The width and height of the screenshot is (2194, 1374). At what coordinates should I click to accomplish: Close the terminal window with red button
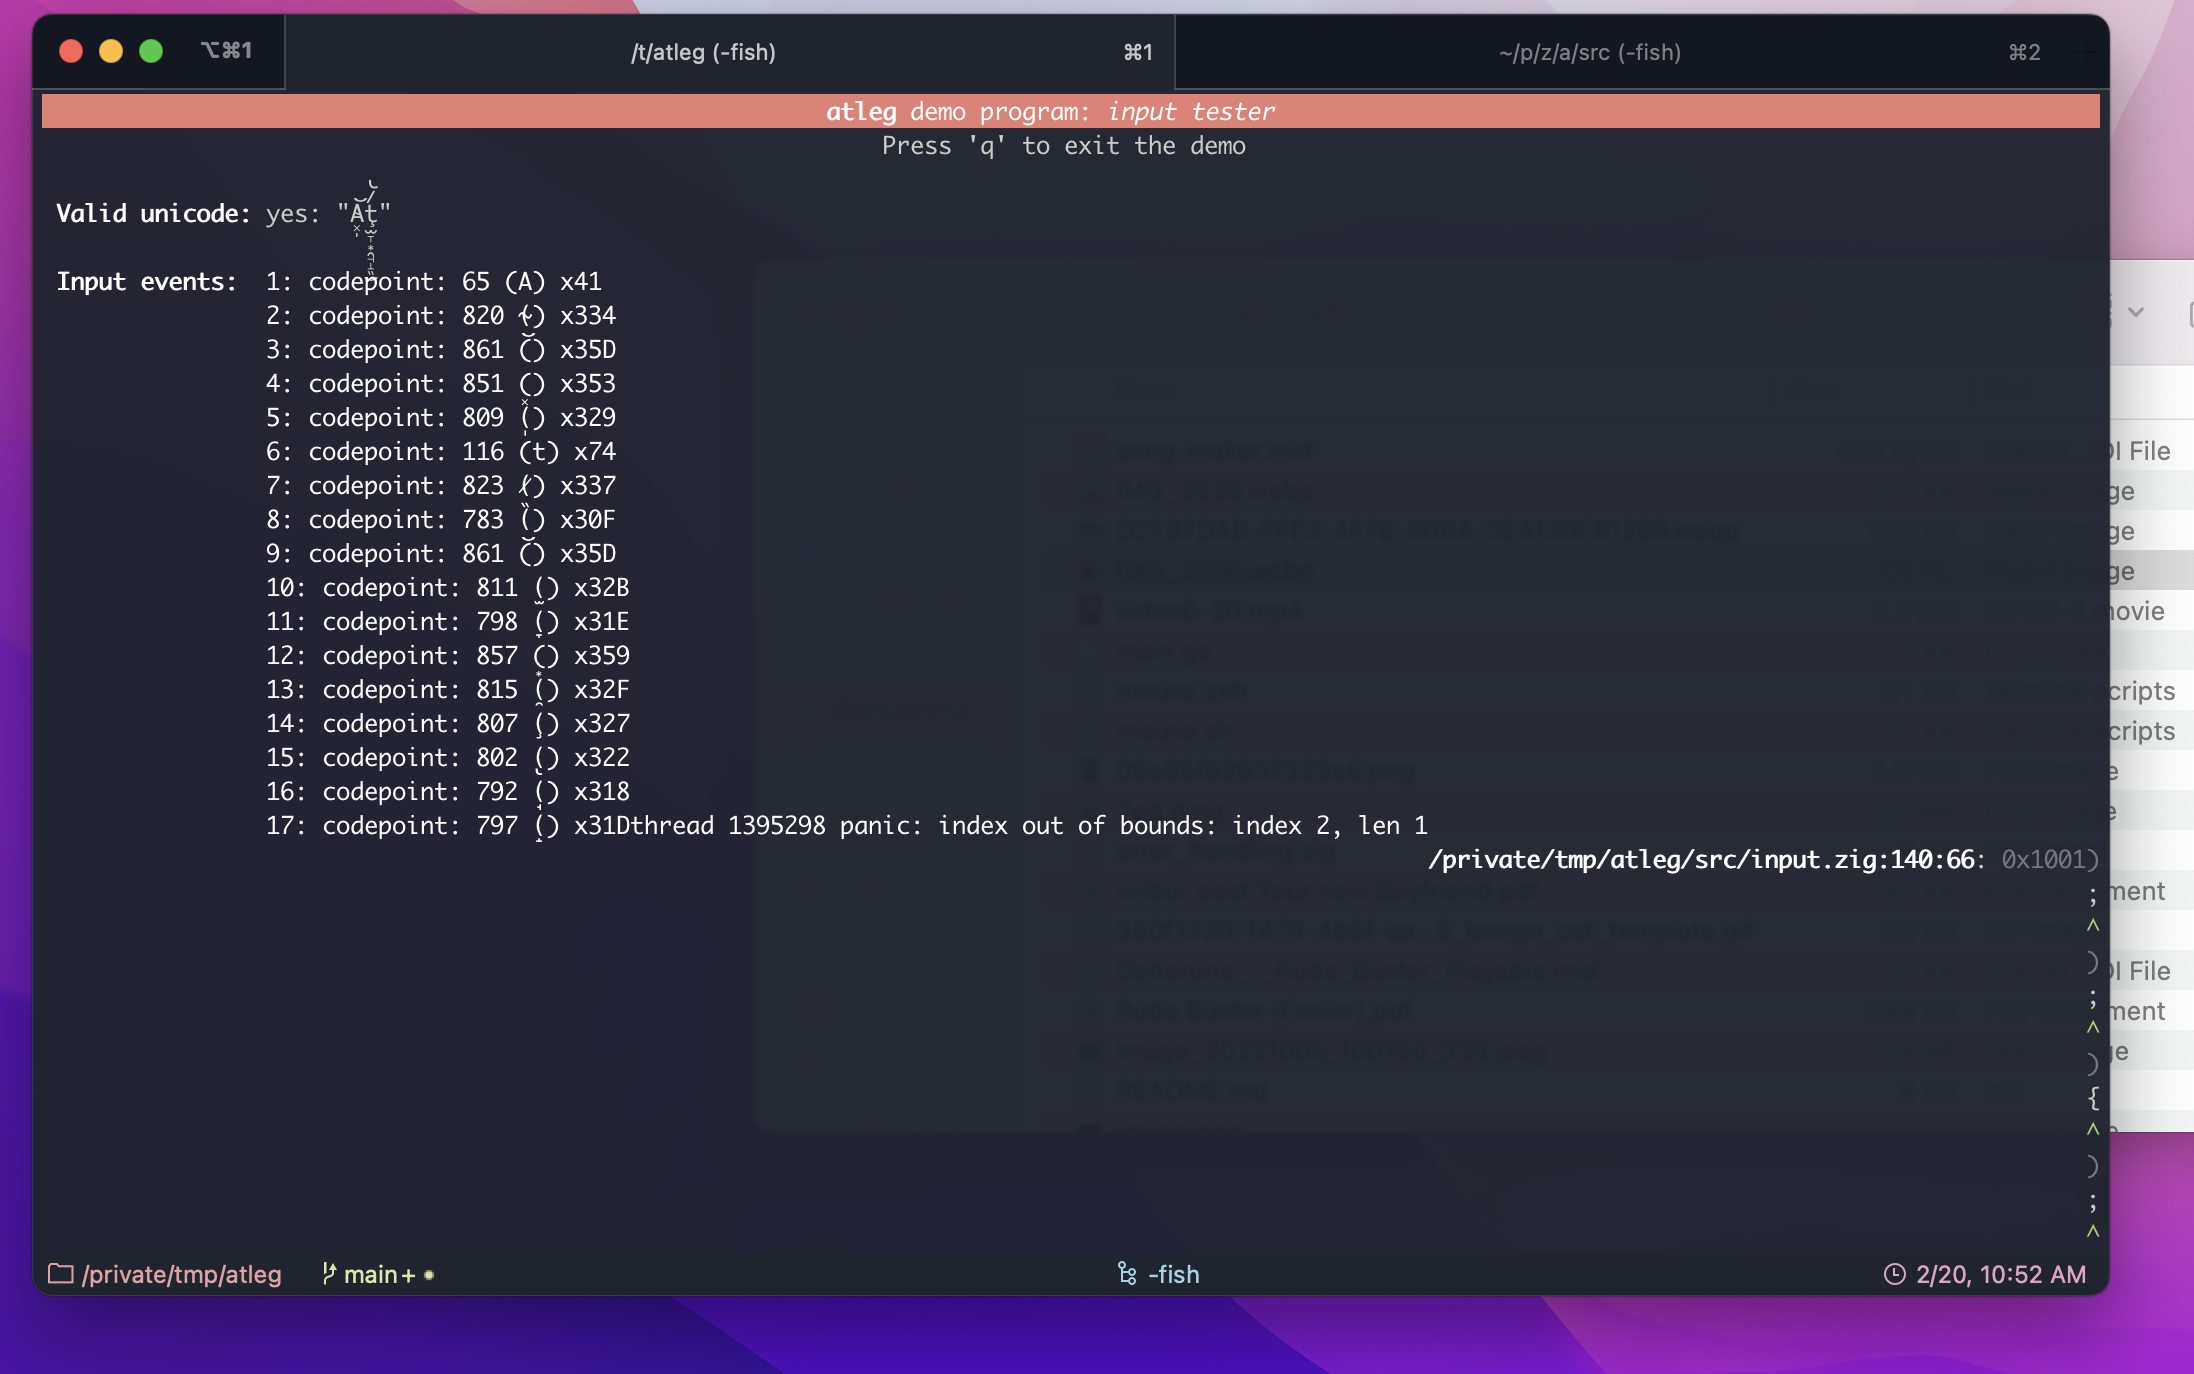71,51
